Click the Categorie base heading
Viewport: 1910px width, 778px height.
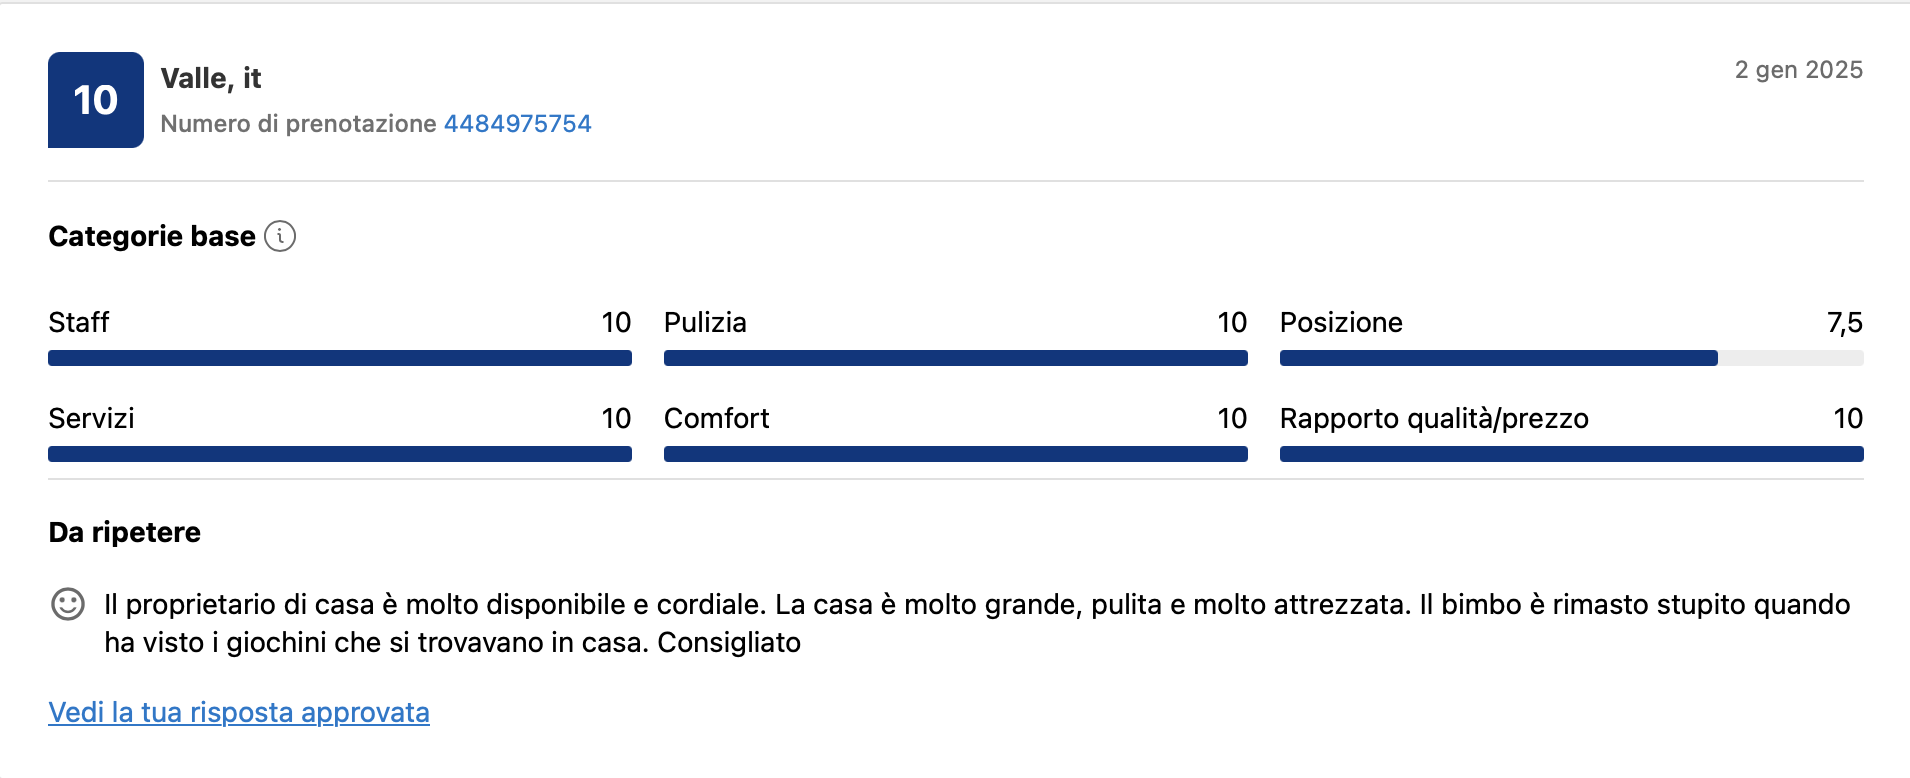(x=150, y=236)
